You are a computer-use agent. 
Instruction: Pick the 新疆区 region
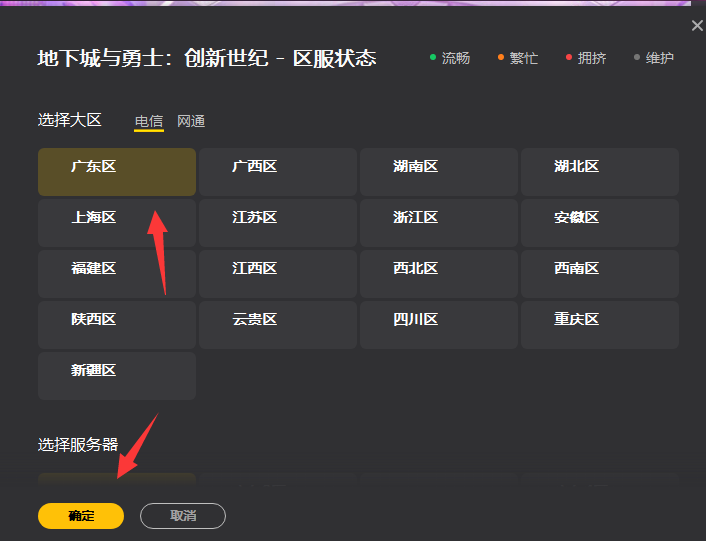tap(117, 376)
